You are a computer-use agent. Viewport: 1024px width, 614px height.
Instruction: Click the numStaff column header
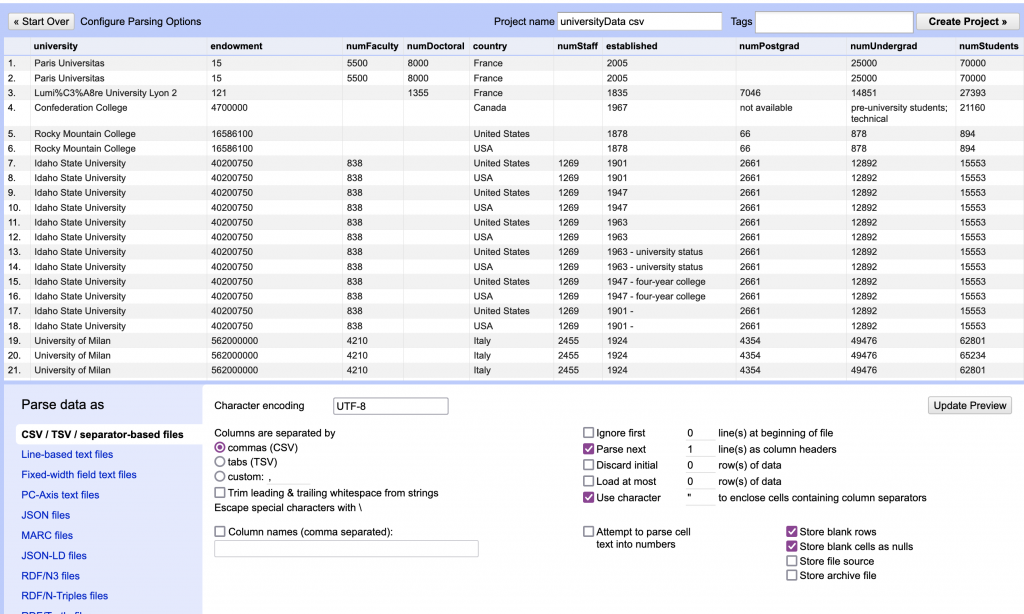577,46
